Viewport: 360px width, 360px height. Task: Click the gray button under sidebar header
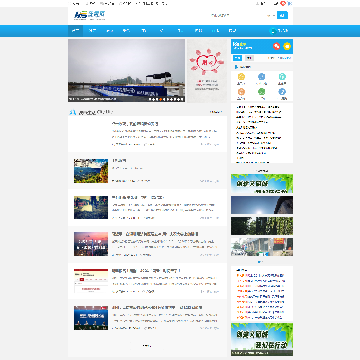coord(249,58)
